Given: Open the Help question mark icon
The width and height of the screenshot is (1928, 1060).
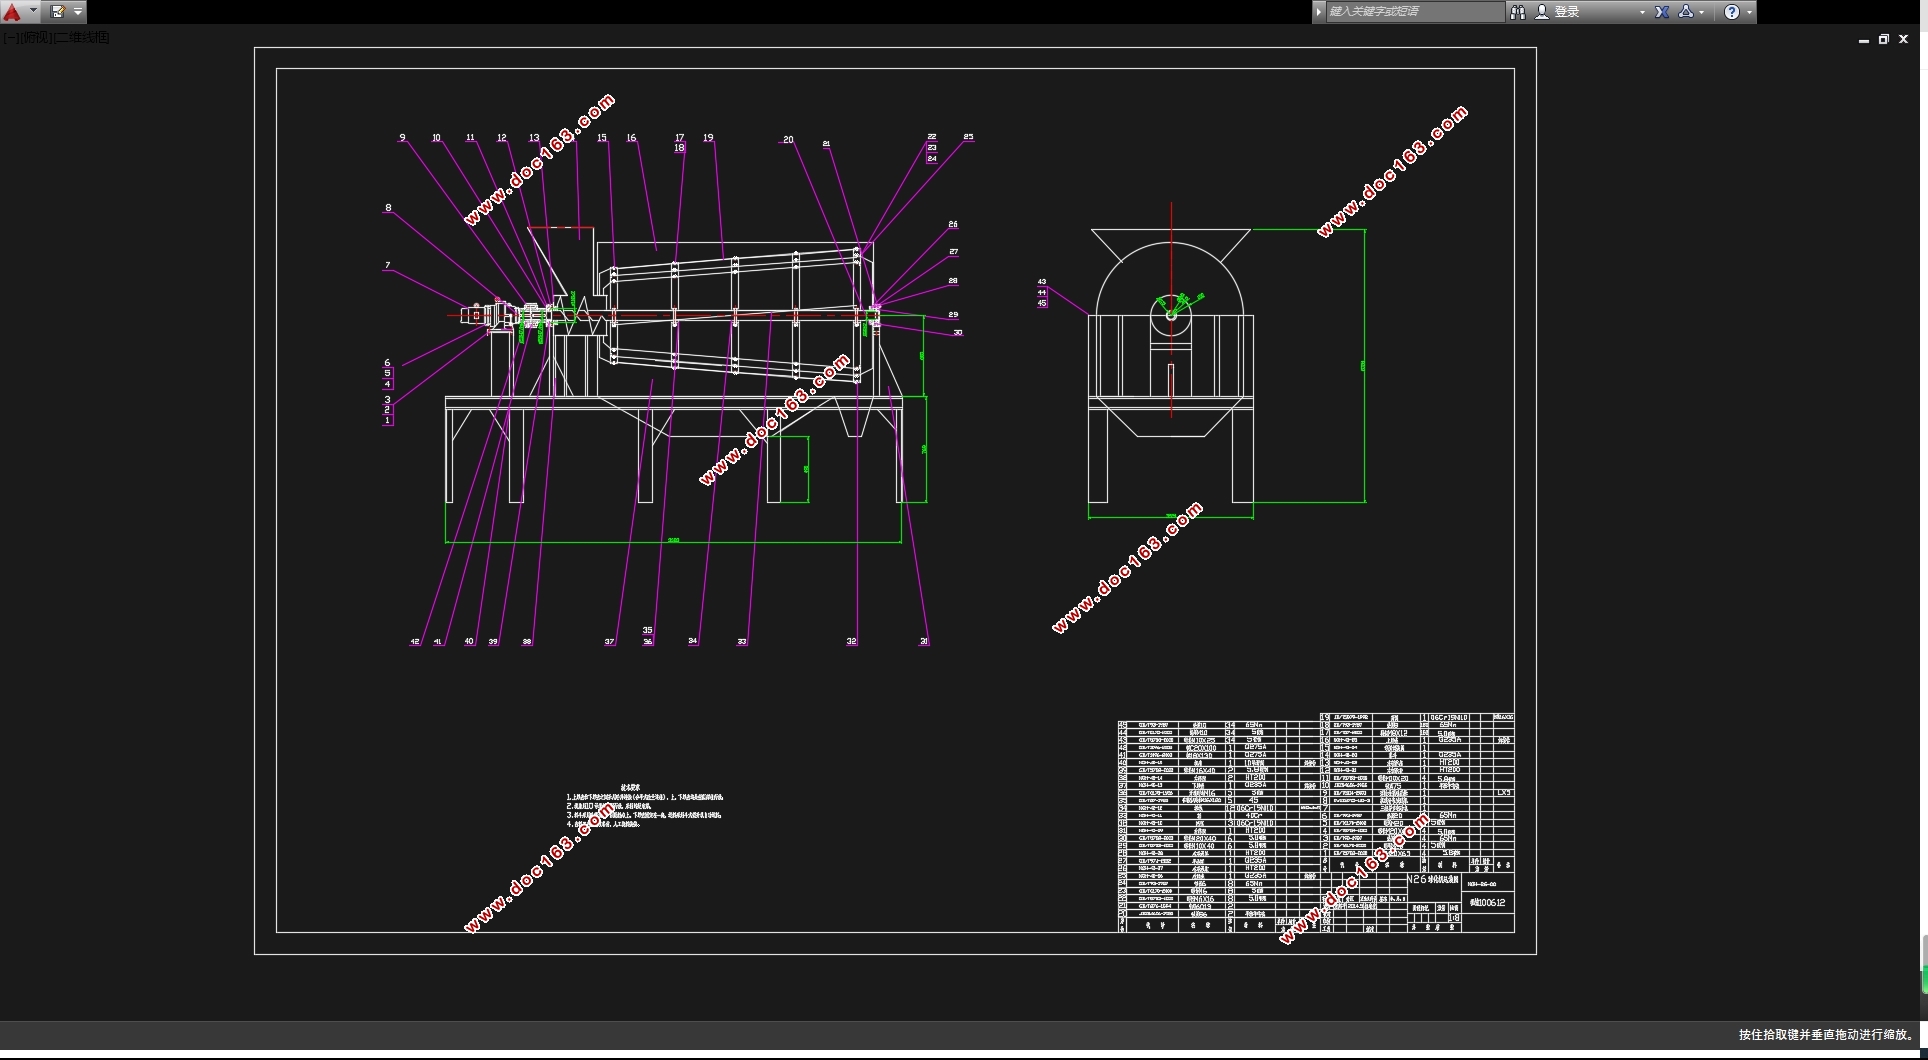Looking at the screenshot, I should pos(1732,12).
